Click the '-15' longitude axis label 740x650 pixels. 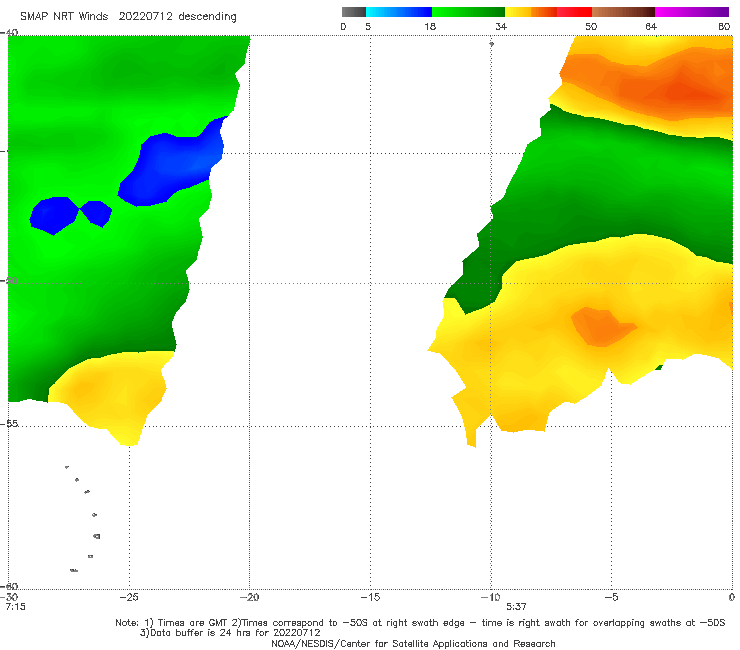[x=370, y=597]
